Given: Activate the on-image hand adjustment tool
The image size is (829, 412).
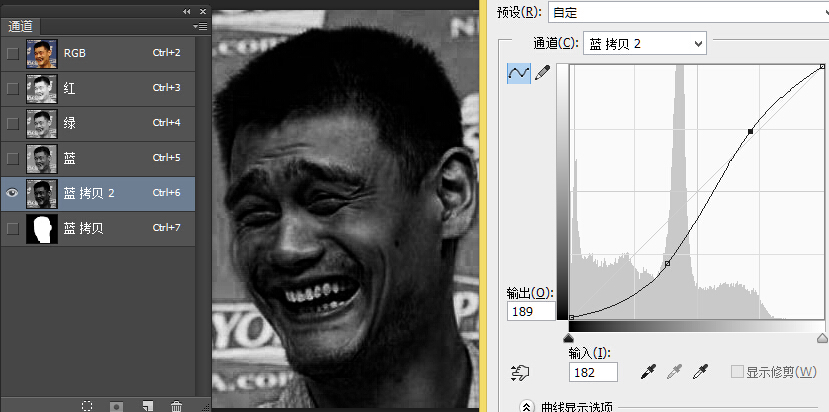Looking at the screenshot, I should [x=520, y=373].
